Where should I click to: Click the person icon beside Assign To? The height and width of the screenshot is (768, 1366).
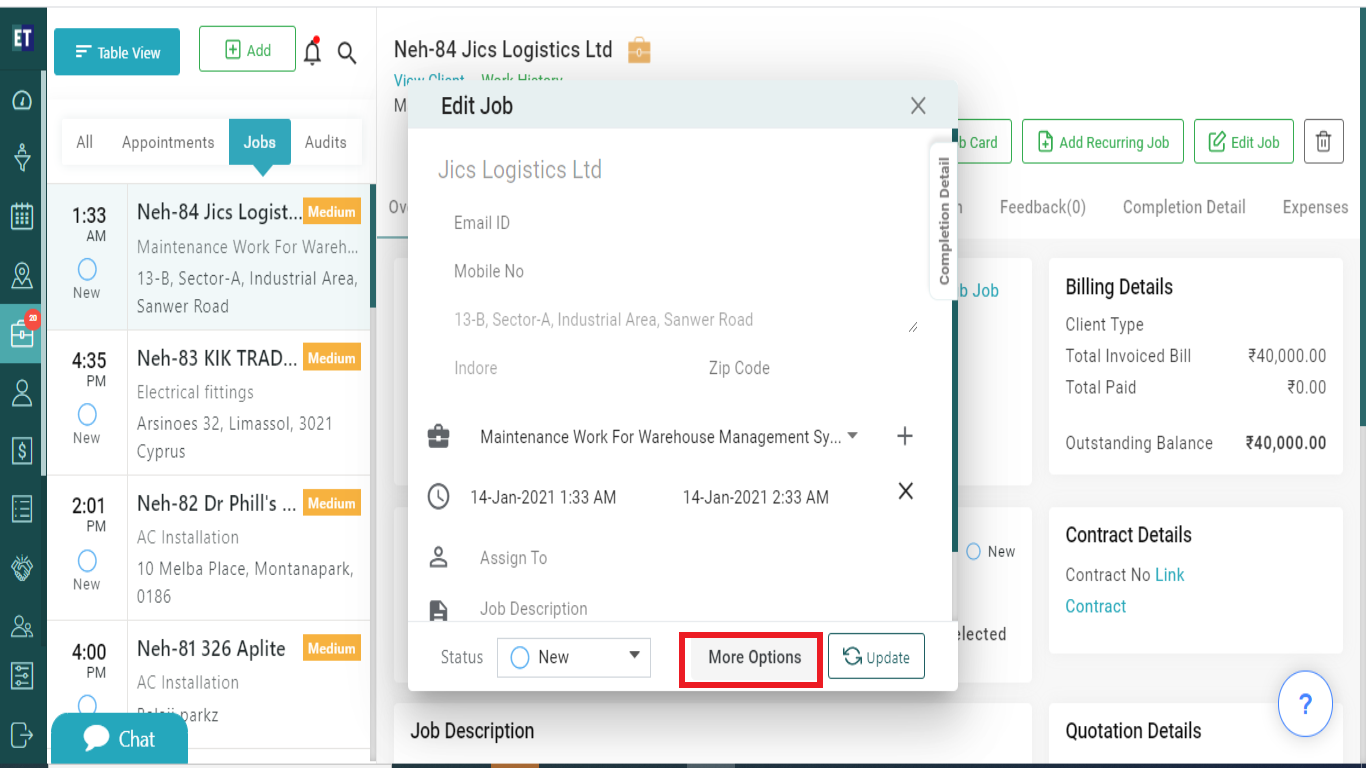[438, 557]
